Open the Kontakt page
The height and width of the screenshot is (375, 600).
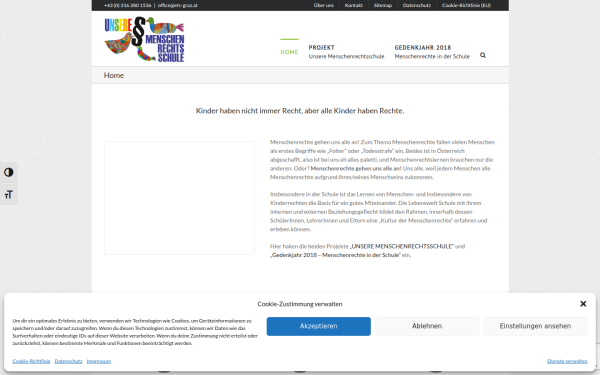tap(354, 5)
